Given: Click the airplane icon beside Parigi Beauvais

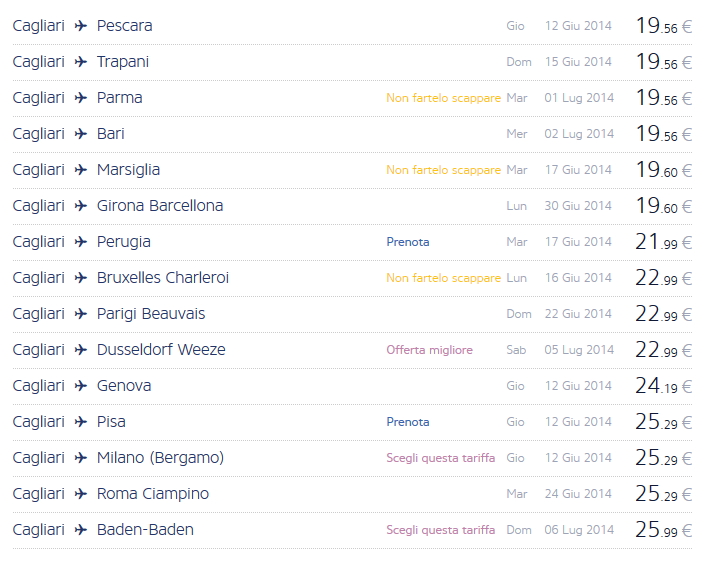Looking at the screenshot, I should pyautogui.click(x=81, y=314).
